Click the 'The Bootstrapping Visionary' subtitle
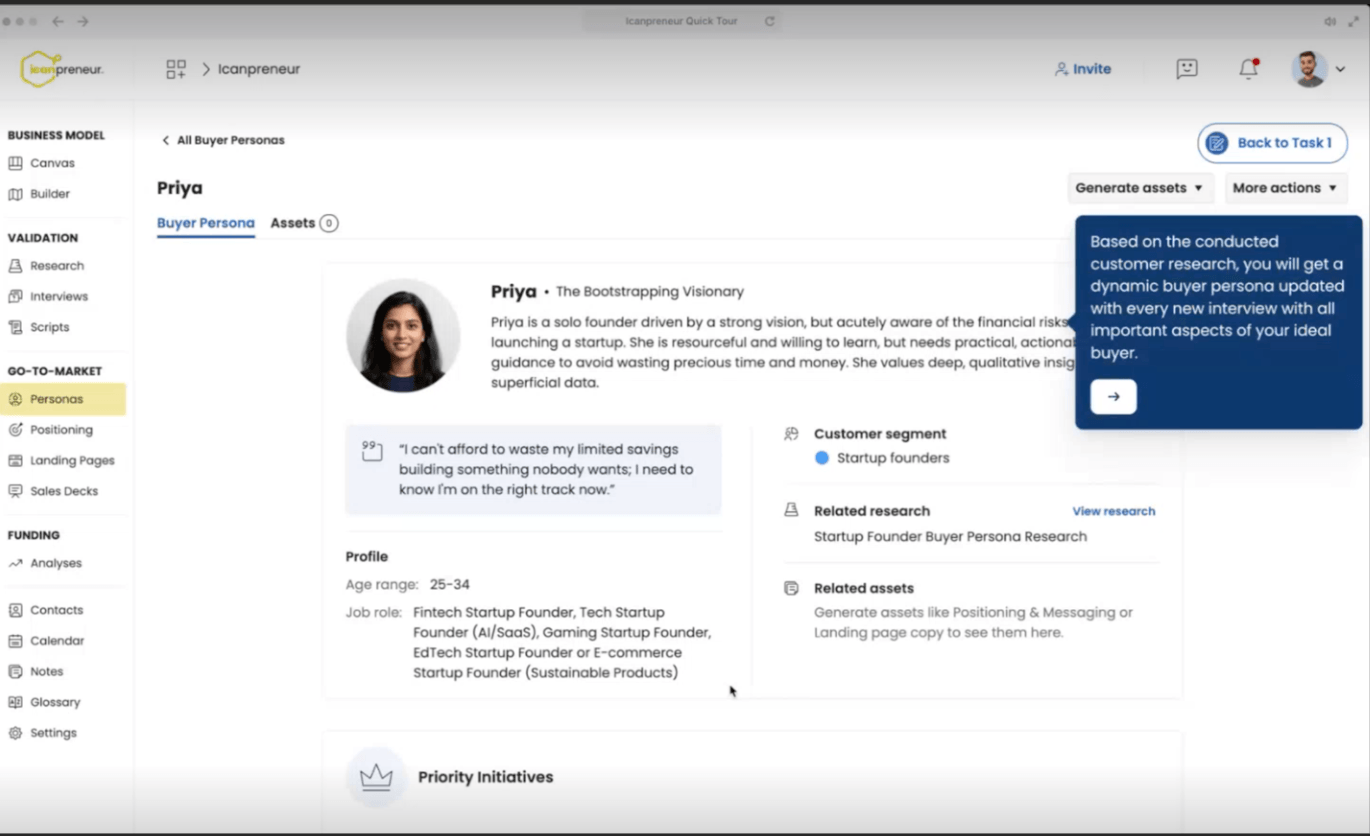The width and height of the screenshot is (1370, 836). click(x=650, y=292)
